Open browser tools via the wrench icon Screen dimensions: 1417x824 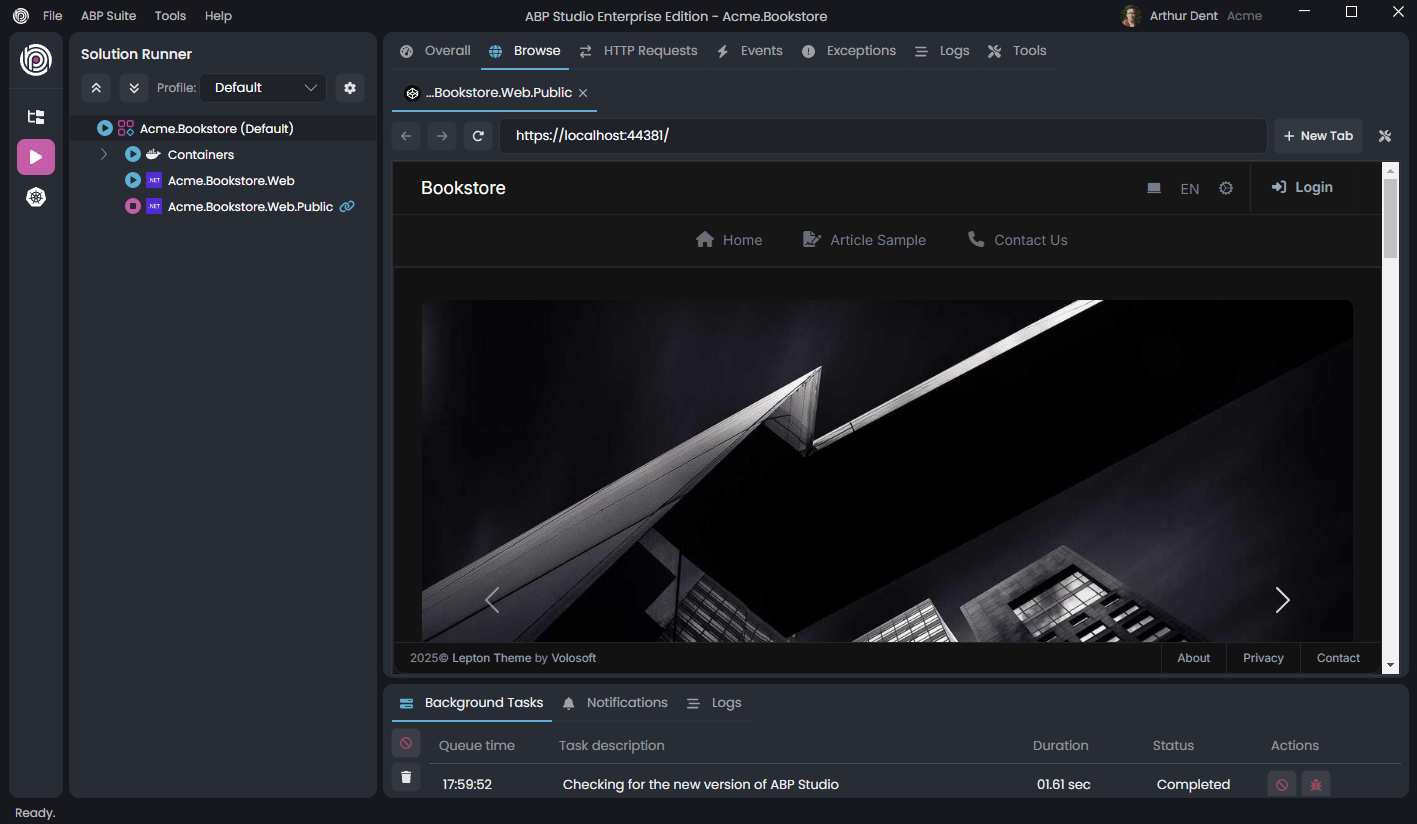[x=1385, y=136]
